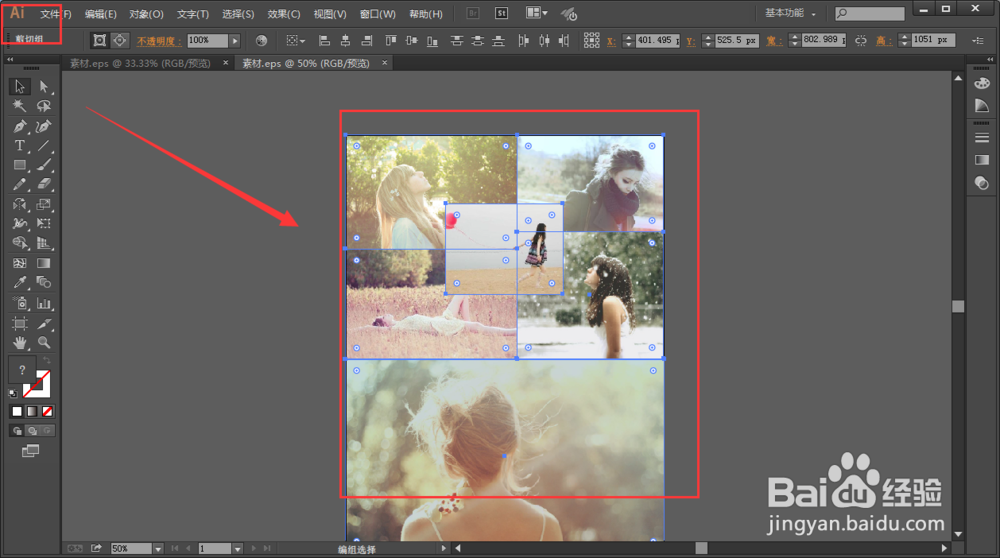Image resolution: width=1000 pixels, height=558 pixels.
Task: Expand the tools panel double arrow
Action: pyautogui.click(x=10, y=59)
